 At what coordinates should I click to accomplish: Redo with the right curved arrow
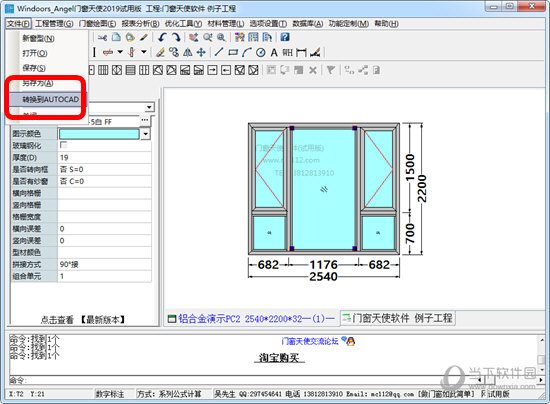pos(176,37)
